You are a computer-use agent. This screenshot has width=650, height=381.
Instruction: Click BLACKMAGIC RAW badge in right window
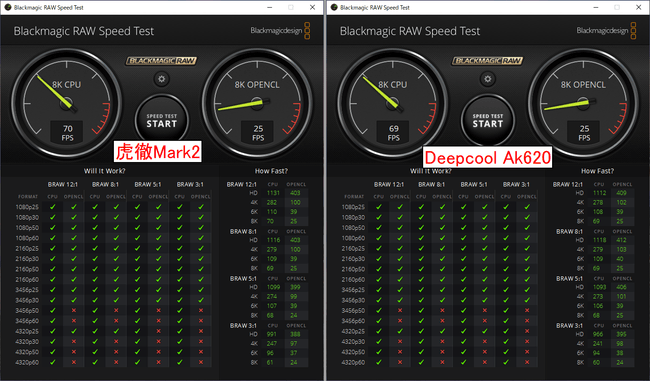pos(488,61)
